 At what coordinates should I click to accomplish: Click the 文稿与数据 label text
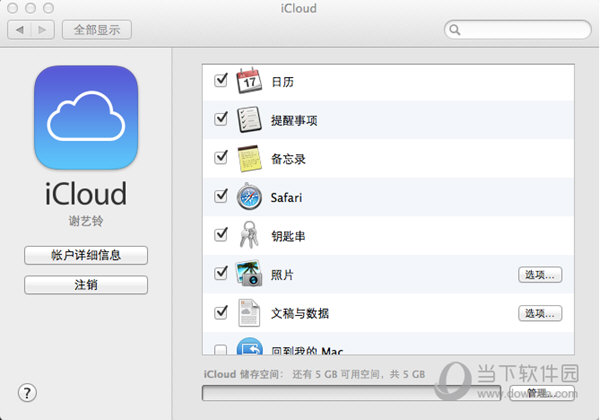300,314
